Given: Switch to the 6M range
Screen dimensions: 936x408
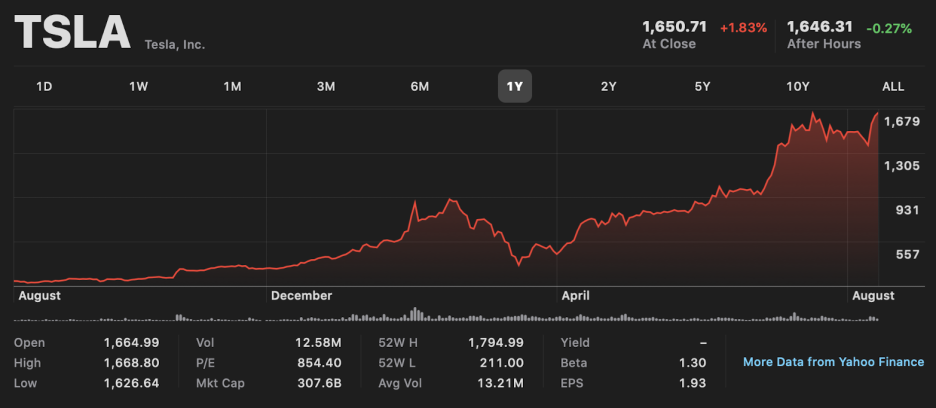Looking at the screenshot, I should coord(420,87).
